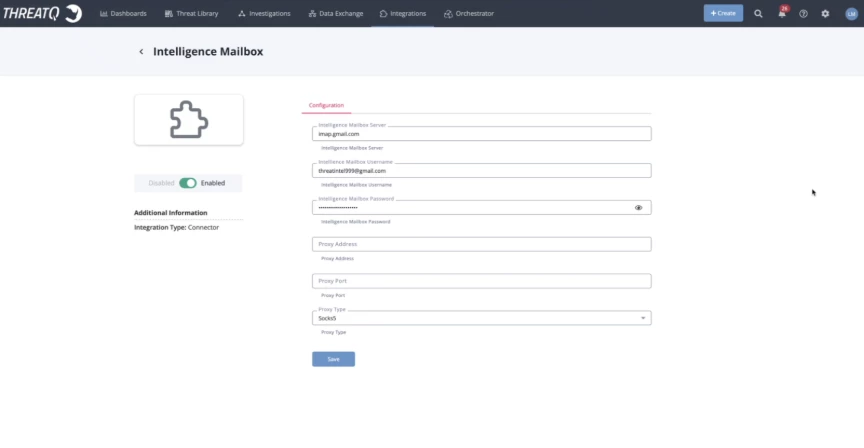864x448 pixels.
Task: Toggle the Disabled/Enabled integration switch
Action: [187, 183]
